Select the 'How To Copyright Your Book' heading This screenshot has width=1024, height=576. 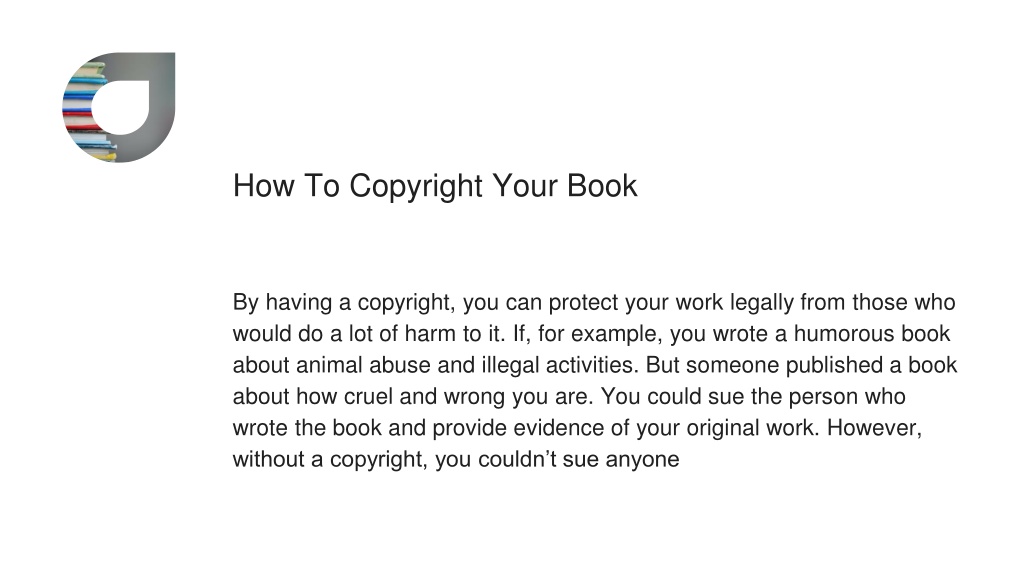[435, 186]
